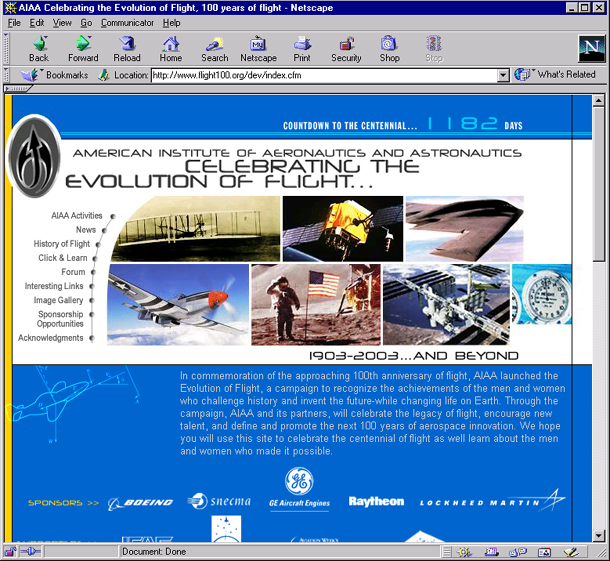Viewport: 610px width, 561px height.
Task: Print the page with Print icon
Action: click(x=302, y=44)
